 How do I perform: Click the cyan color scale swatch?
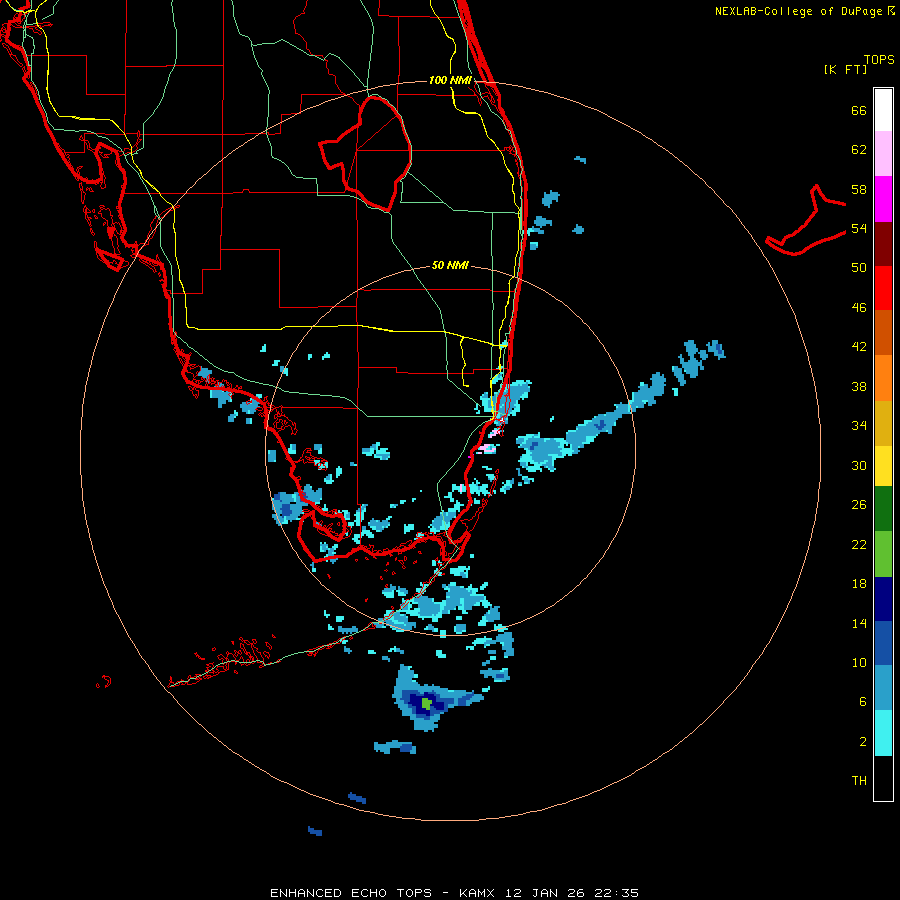(x=883, y=733)
